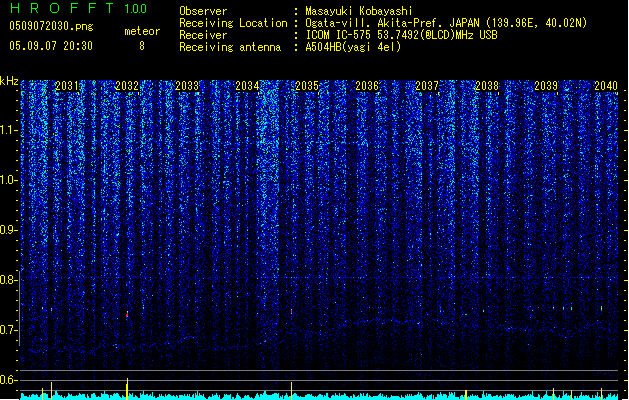Click the 0.8 kHz frequency label

[x=9, y=280]
